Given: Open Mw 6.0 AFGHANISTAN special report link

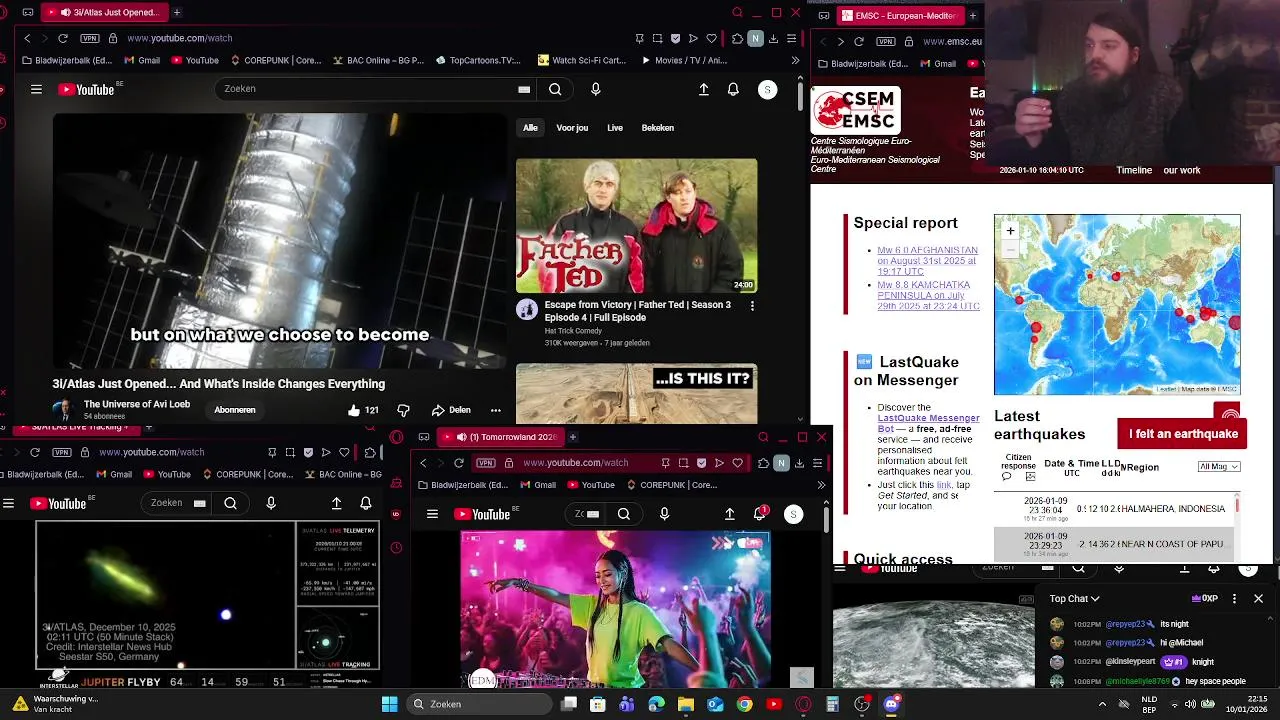Looking at the screenshot, I should pyautogui.click(x=927, y=261).
